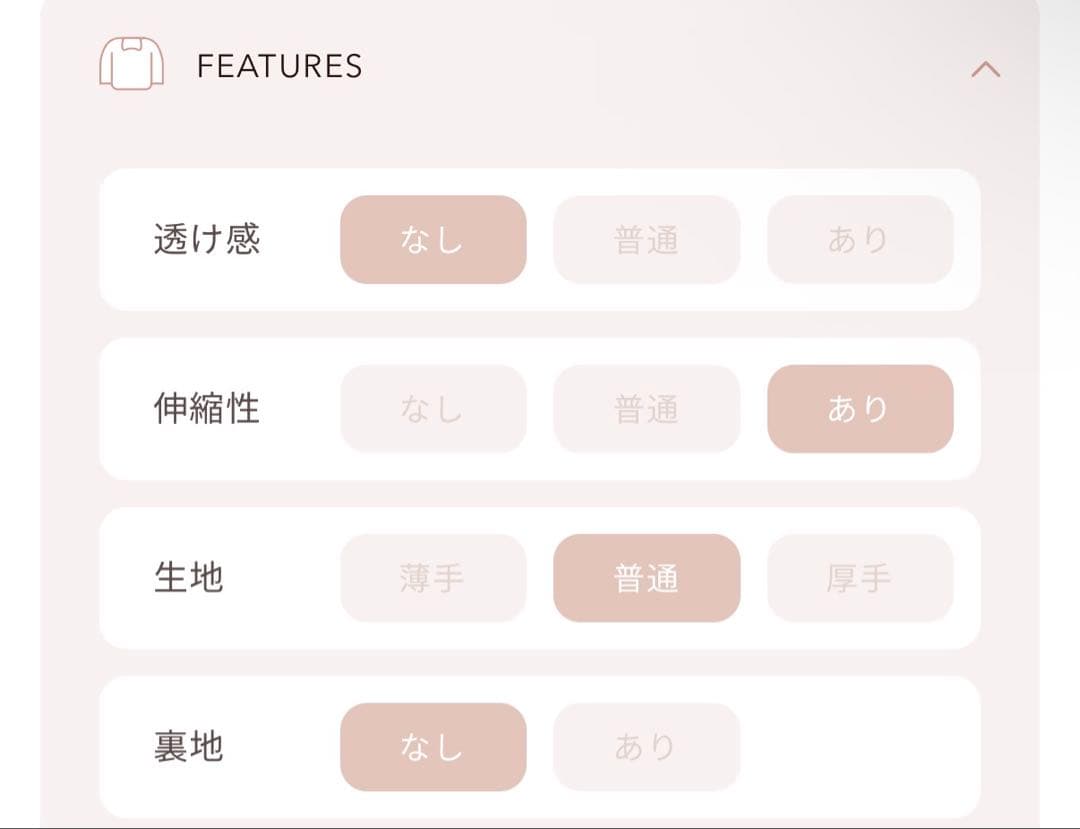Choose 厚手 for 生地 (fabric)

click(x=860, y=578)
